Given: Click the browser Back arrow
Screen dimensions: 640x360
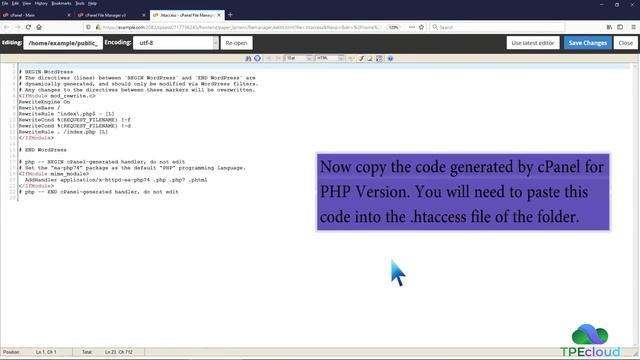Looking at the screenshot, I should 7,27.
